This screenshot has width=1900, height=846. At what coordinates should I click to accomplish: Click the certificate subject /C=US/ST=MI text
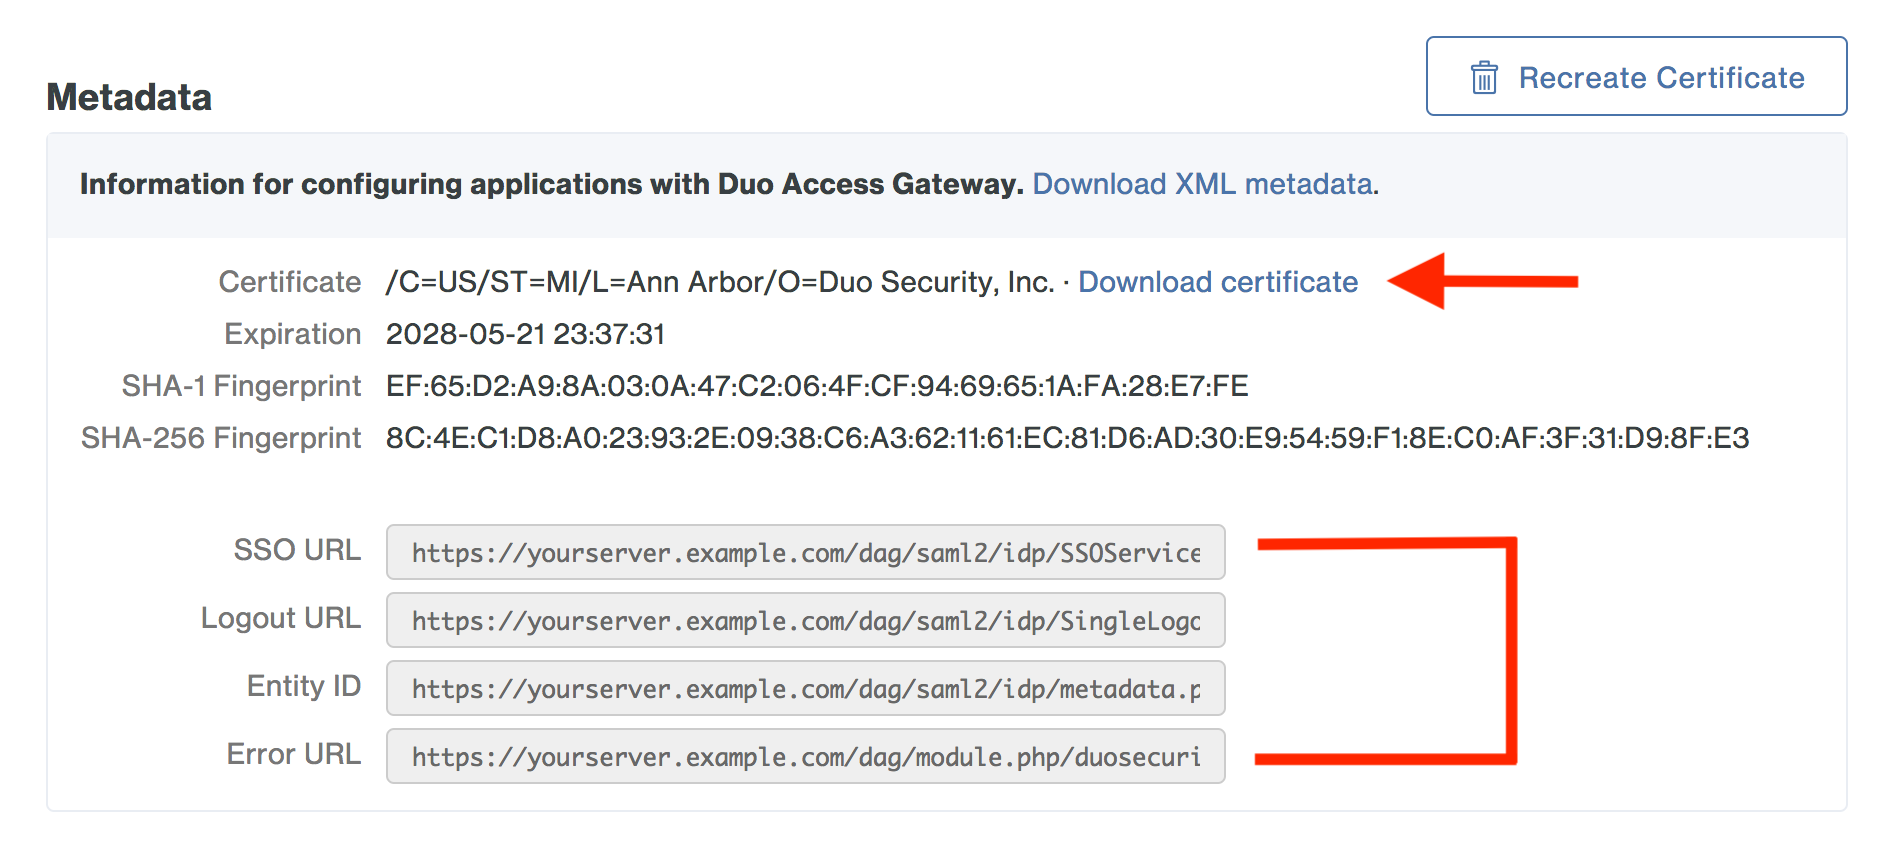tap(719, 282)
